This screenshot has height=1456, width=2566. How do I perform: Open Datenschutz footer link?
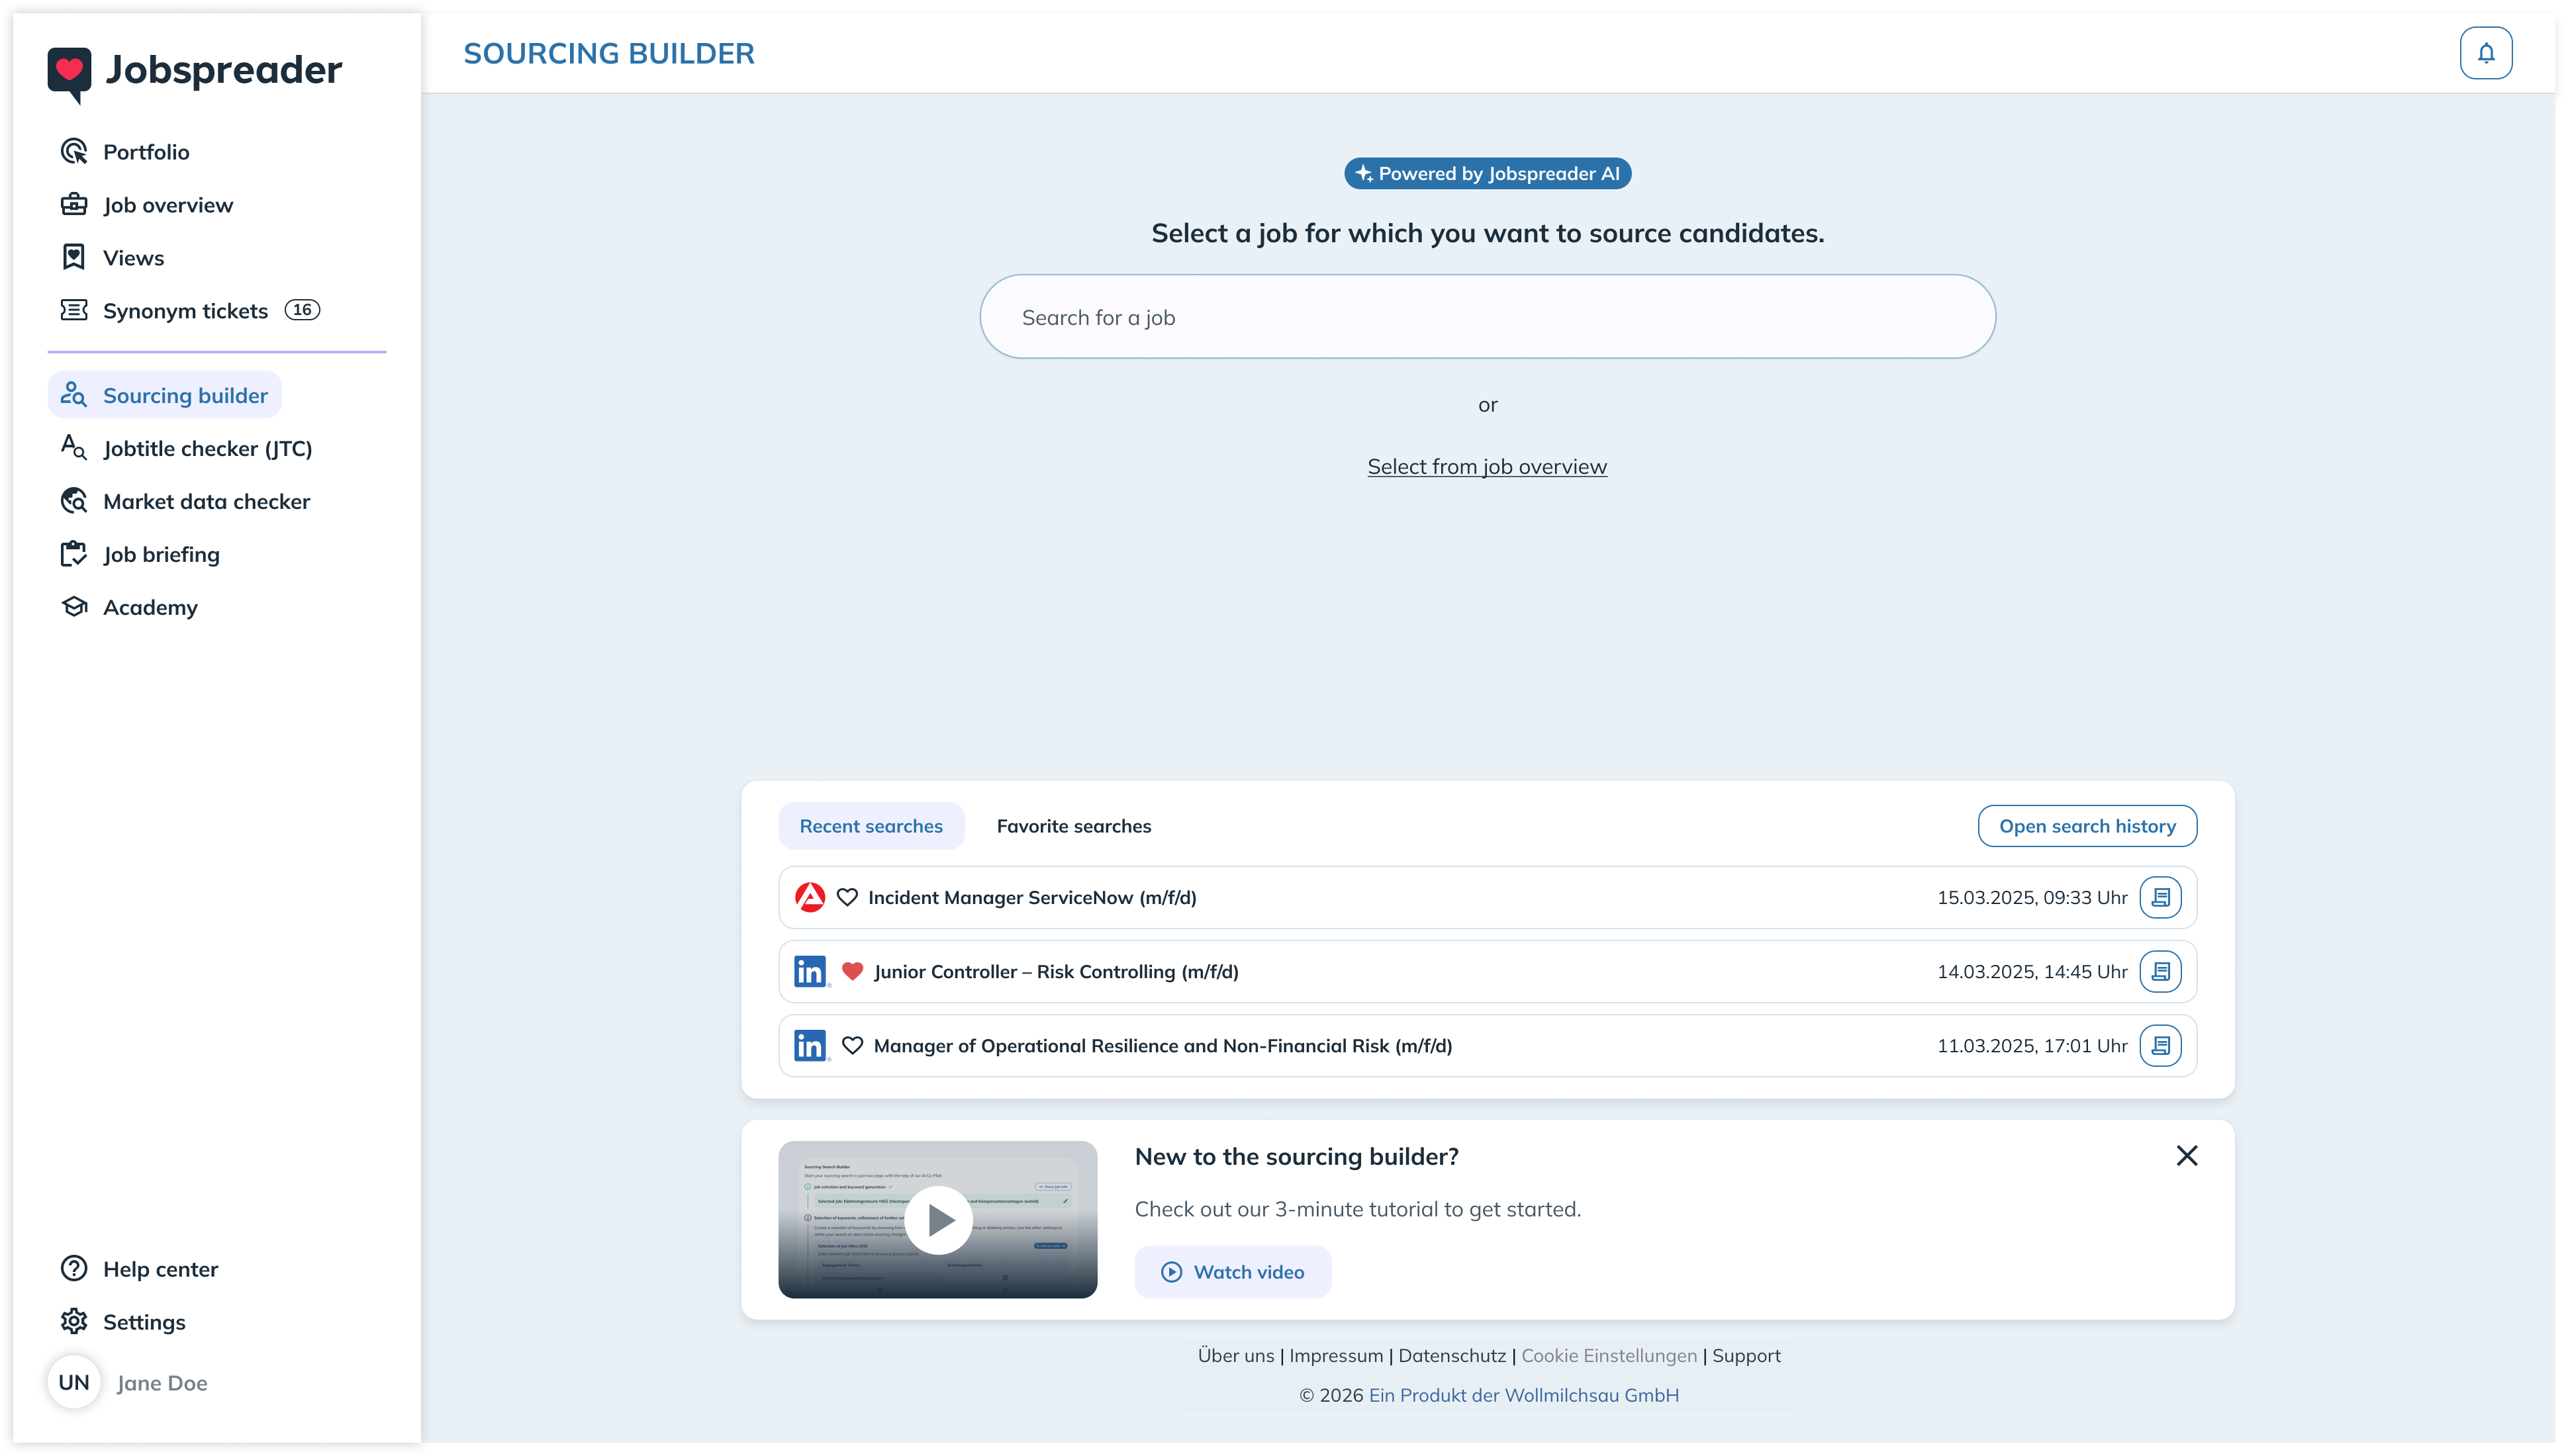pos(1452,1356)
